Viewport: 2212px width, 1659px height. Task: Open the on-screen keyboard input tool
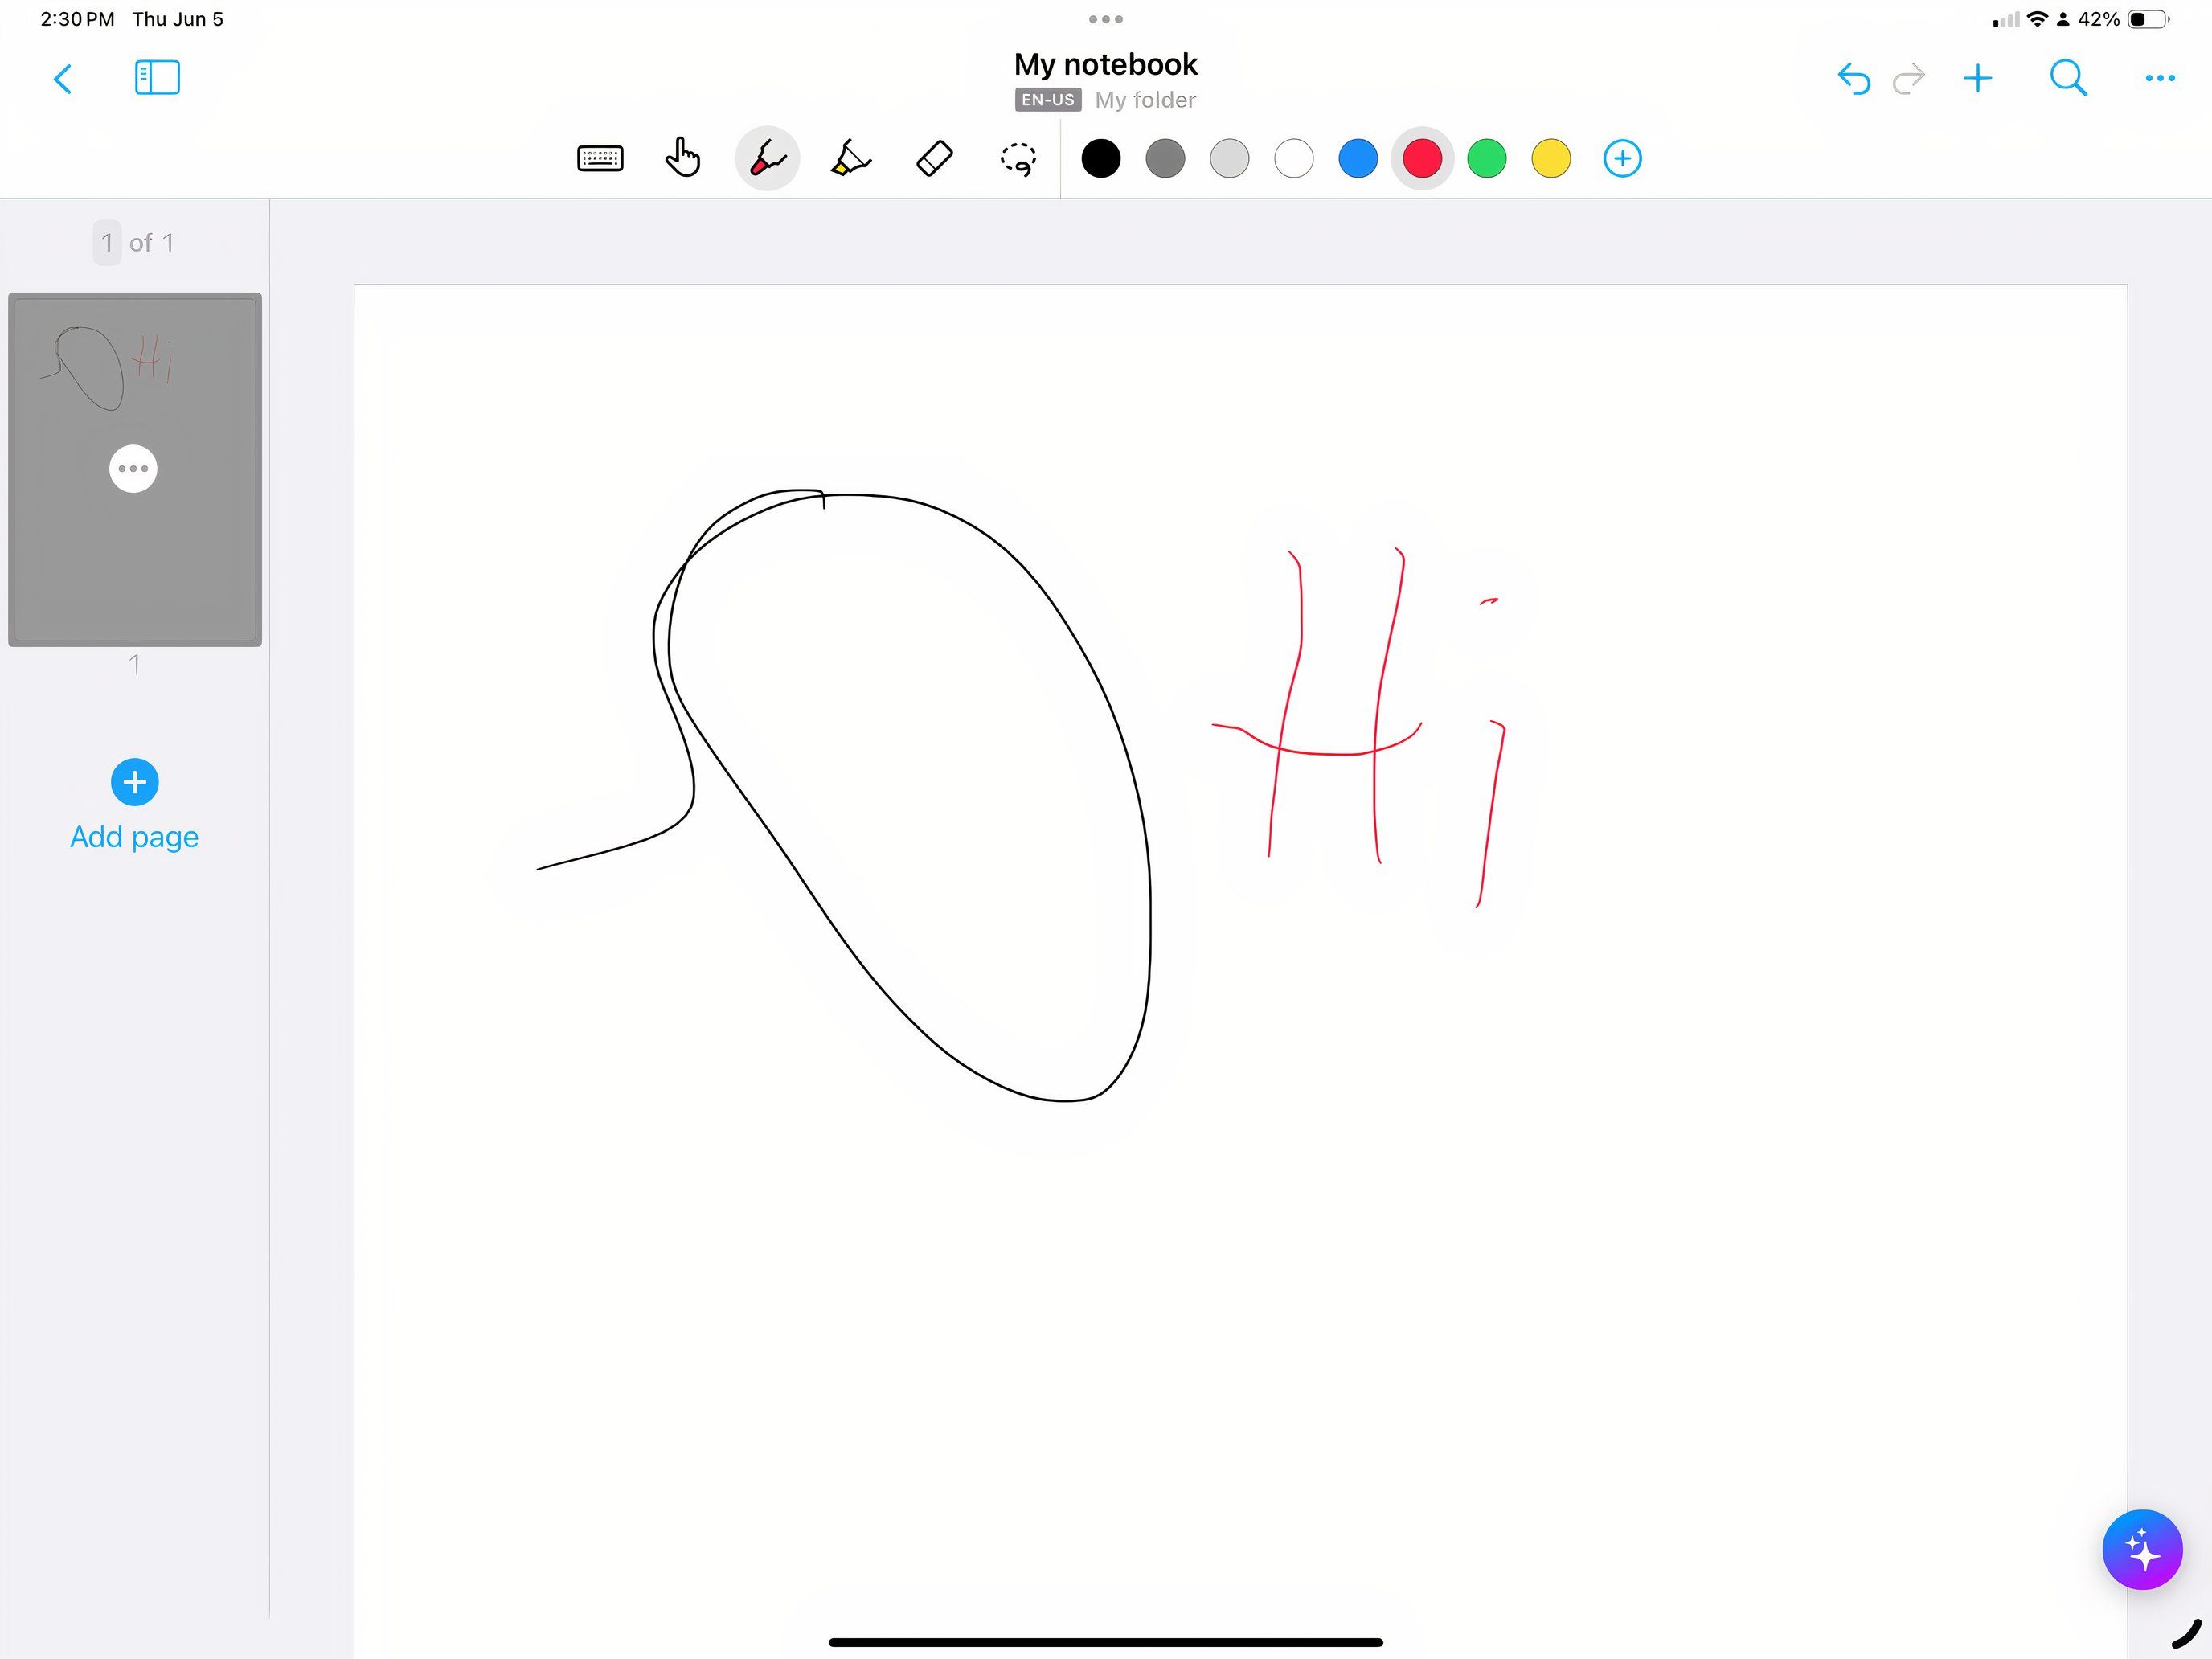click(599, 158)
